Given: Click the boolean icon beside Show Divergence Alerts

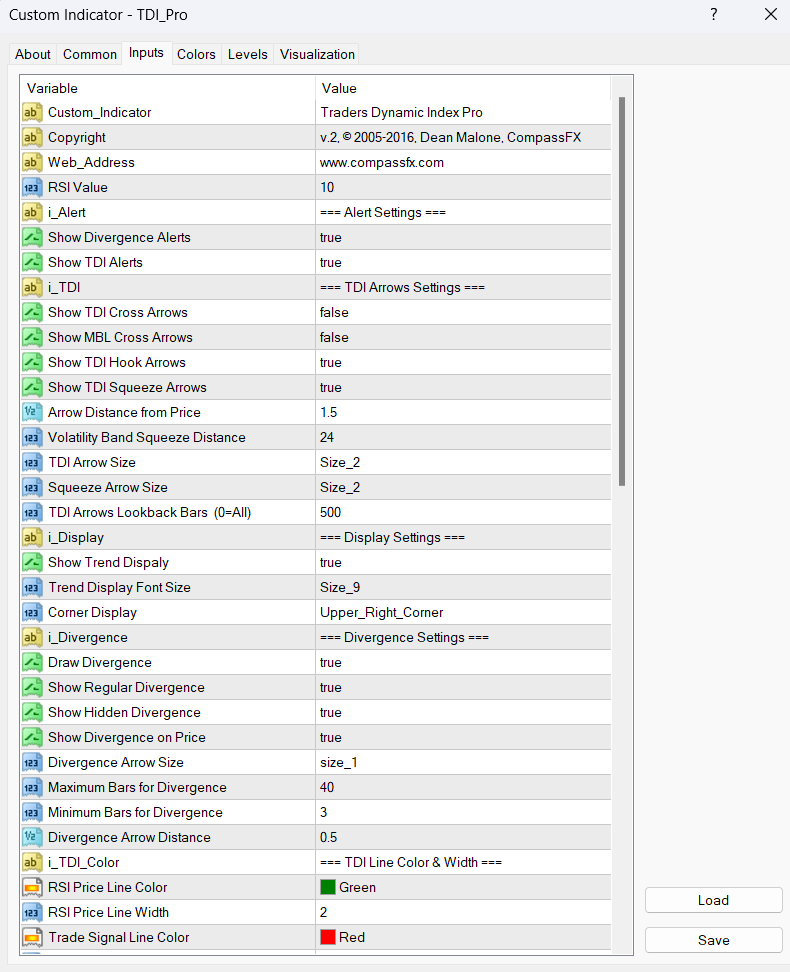Looking at the screenshot, I should (32, 237).
